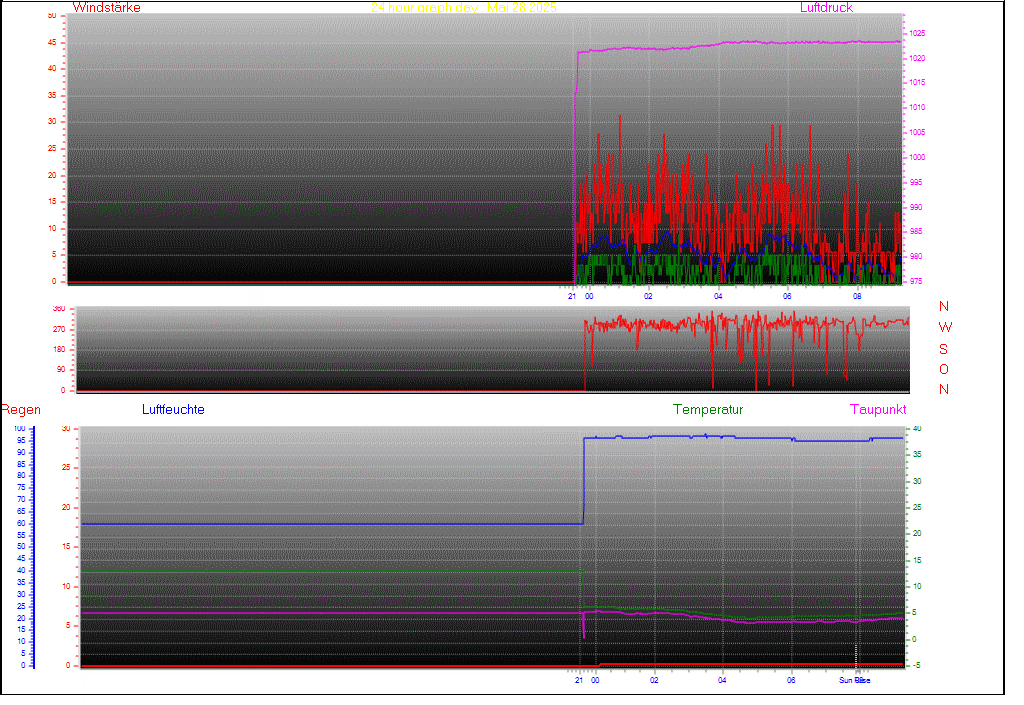Click the 270 value on the wind direction axis
This screenshot has width=1024, height=705.
(x=57, y=329)
